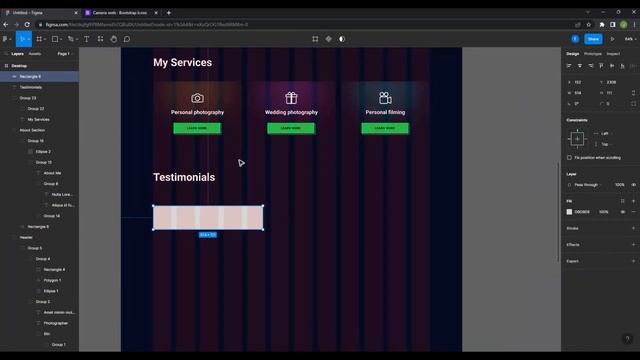Viewport: 640px width, 360px height.
Task: Open the Page 1 pages dropdown
Action: tap(64, 54)
